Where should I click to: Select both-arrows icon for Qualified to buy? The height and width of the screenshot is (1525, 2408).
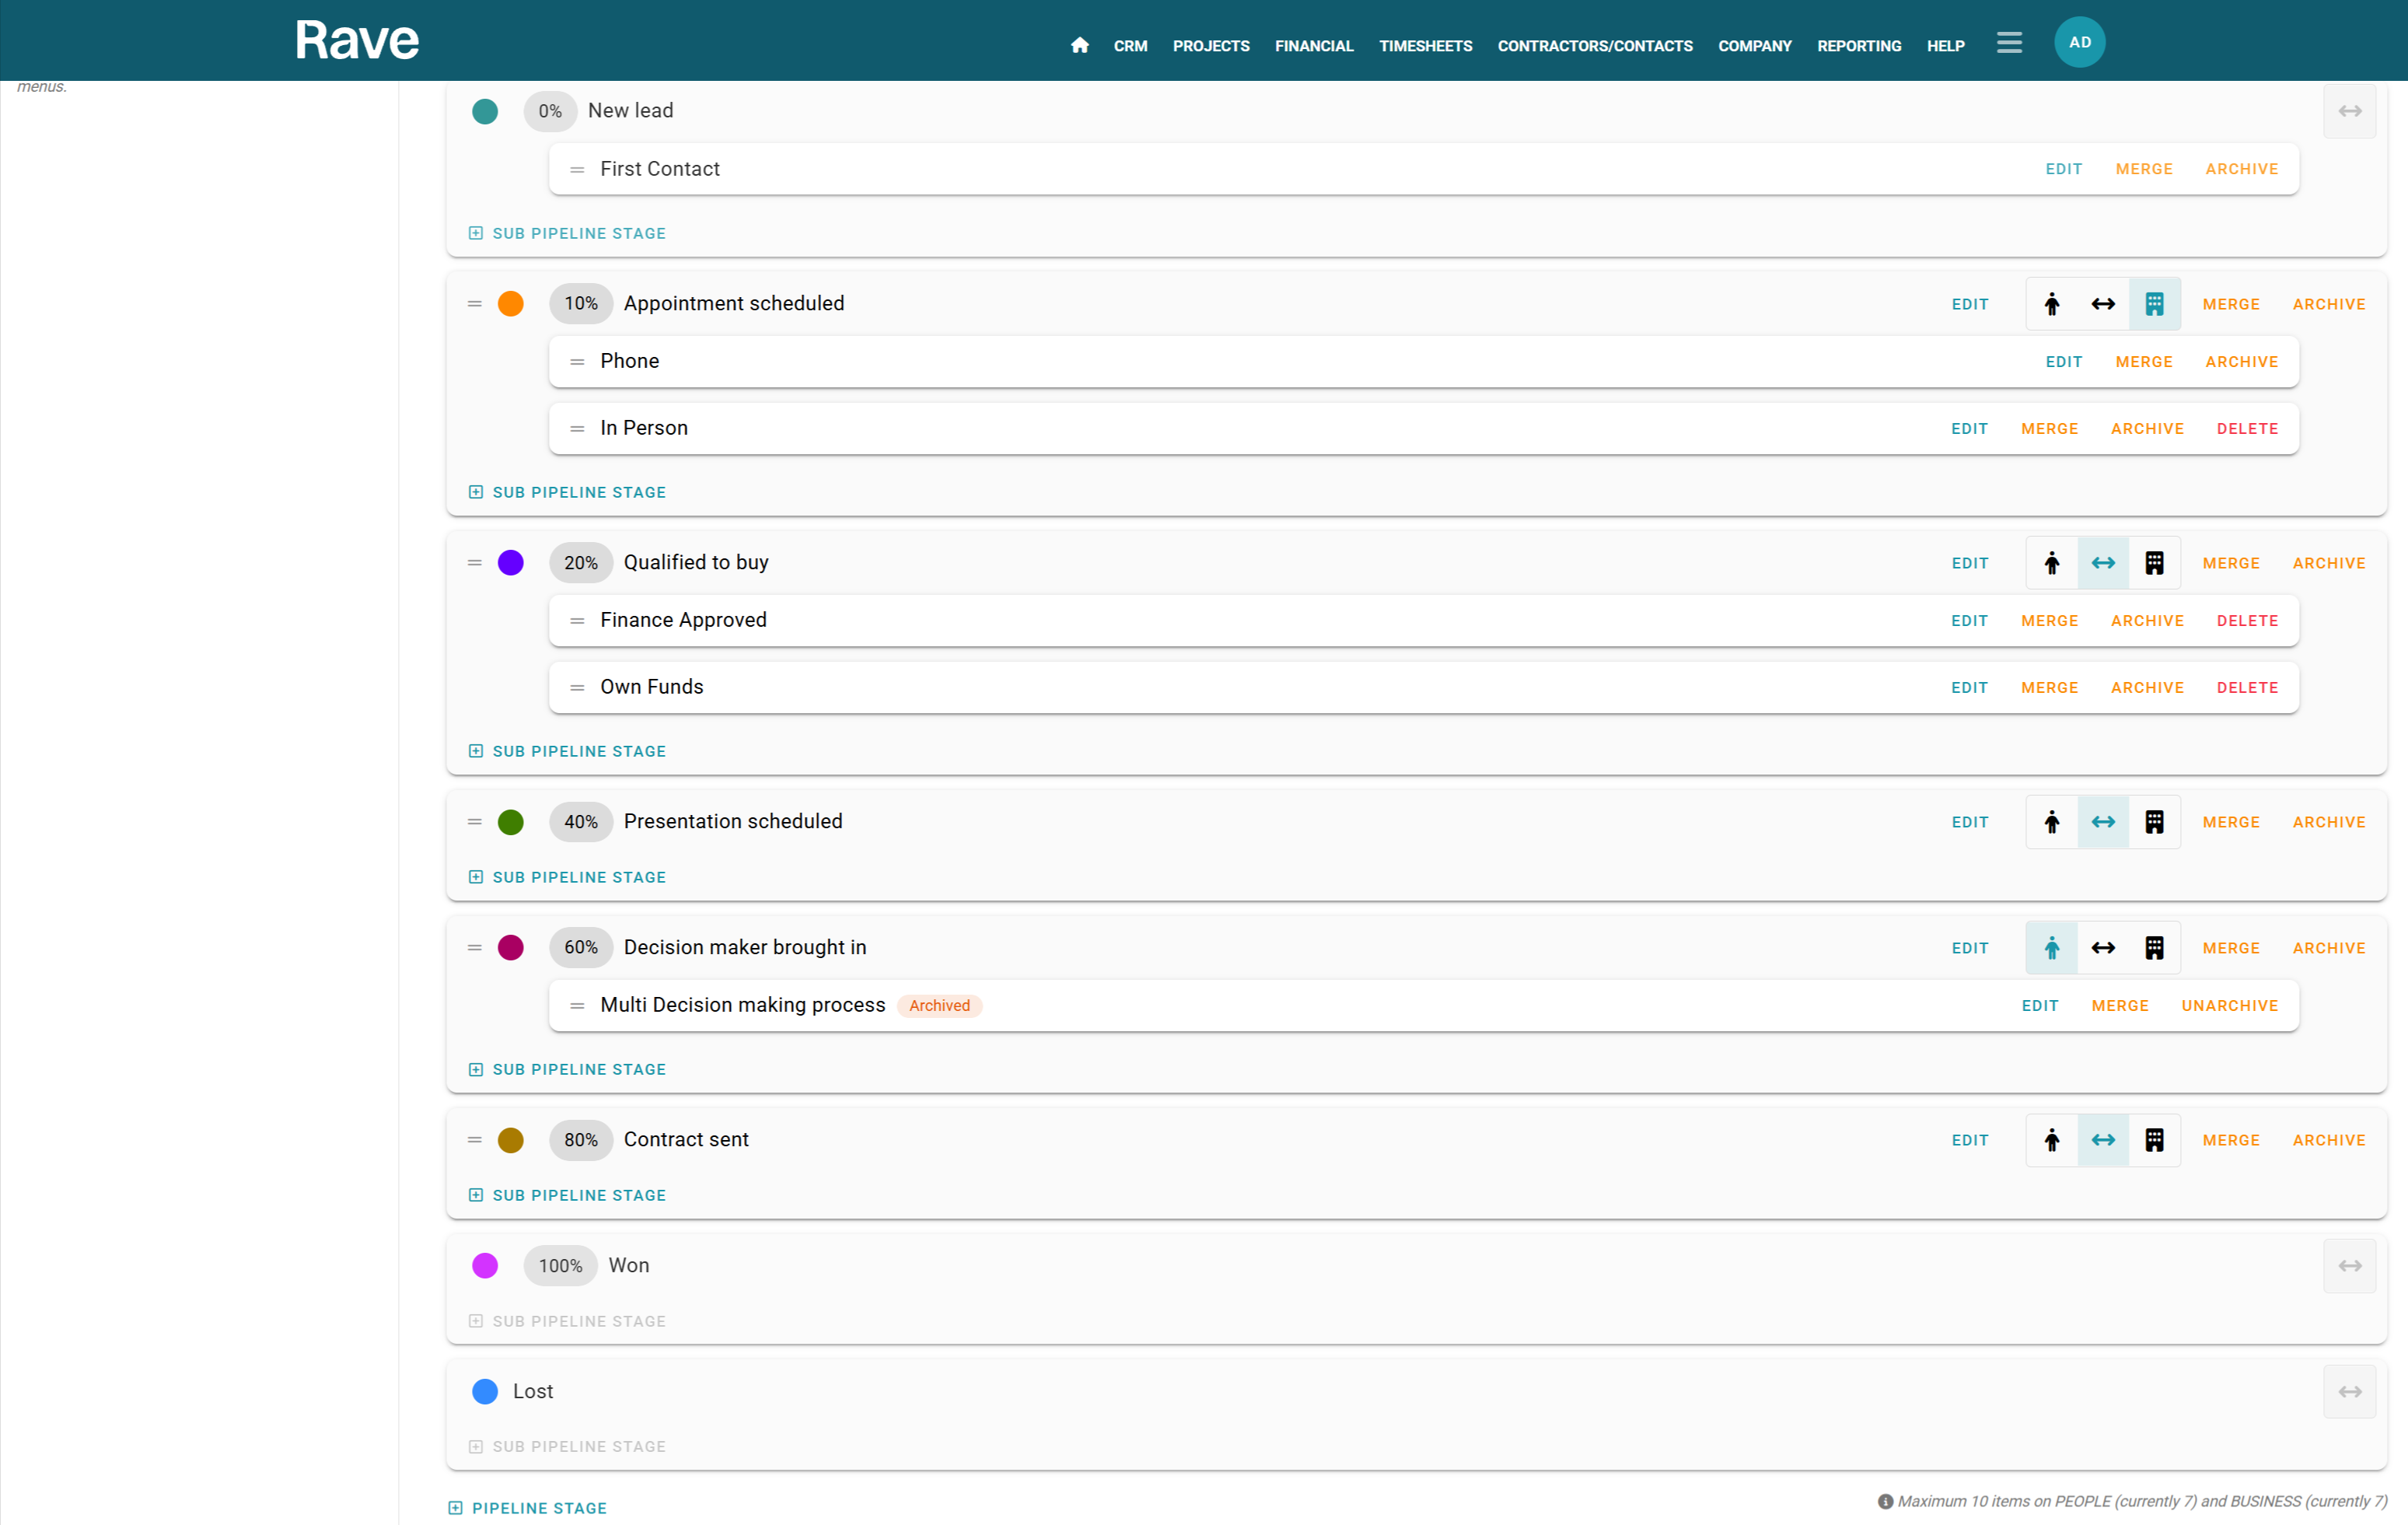point(2103,563)
